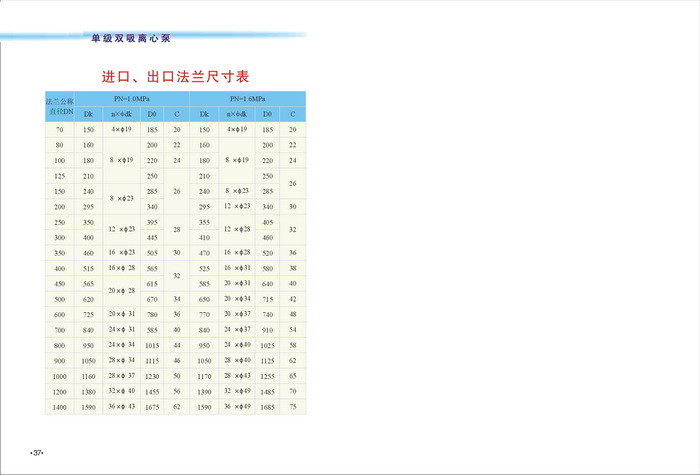This screenshot has height=475, width=700.
Task: Click the D0 header under PN=1.0MPa
Action: [152, 115]
